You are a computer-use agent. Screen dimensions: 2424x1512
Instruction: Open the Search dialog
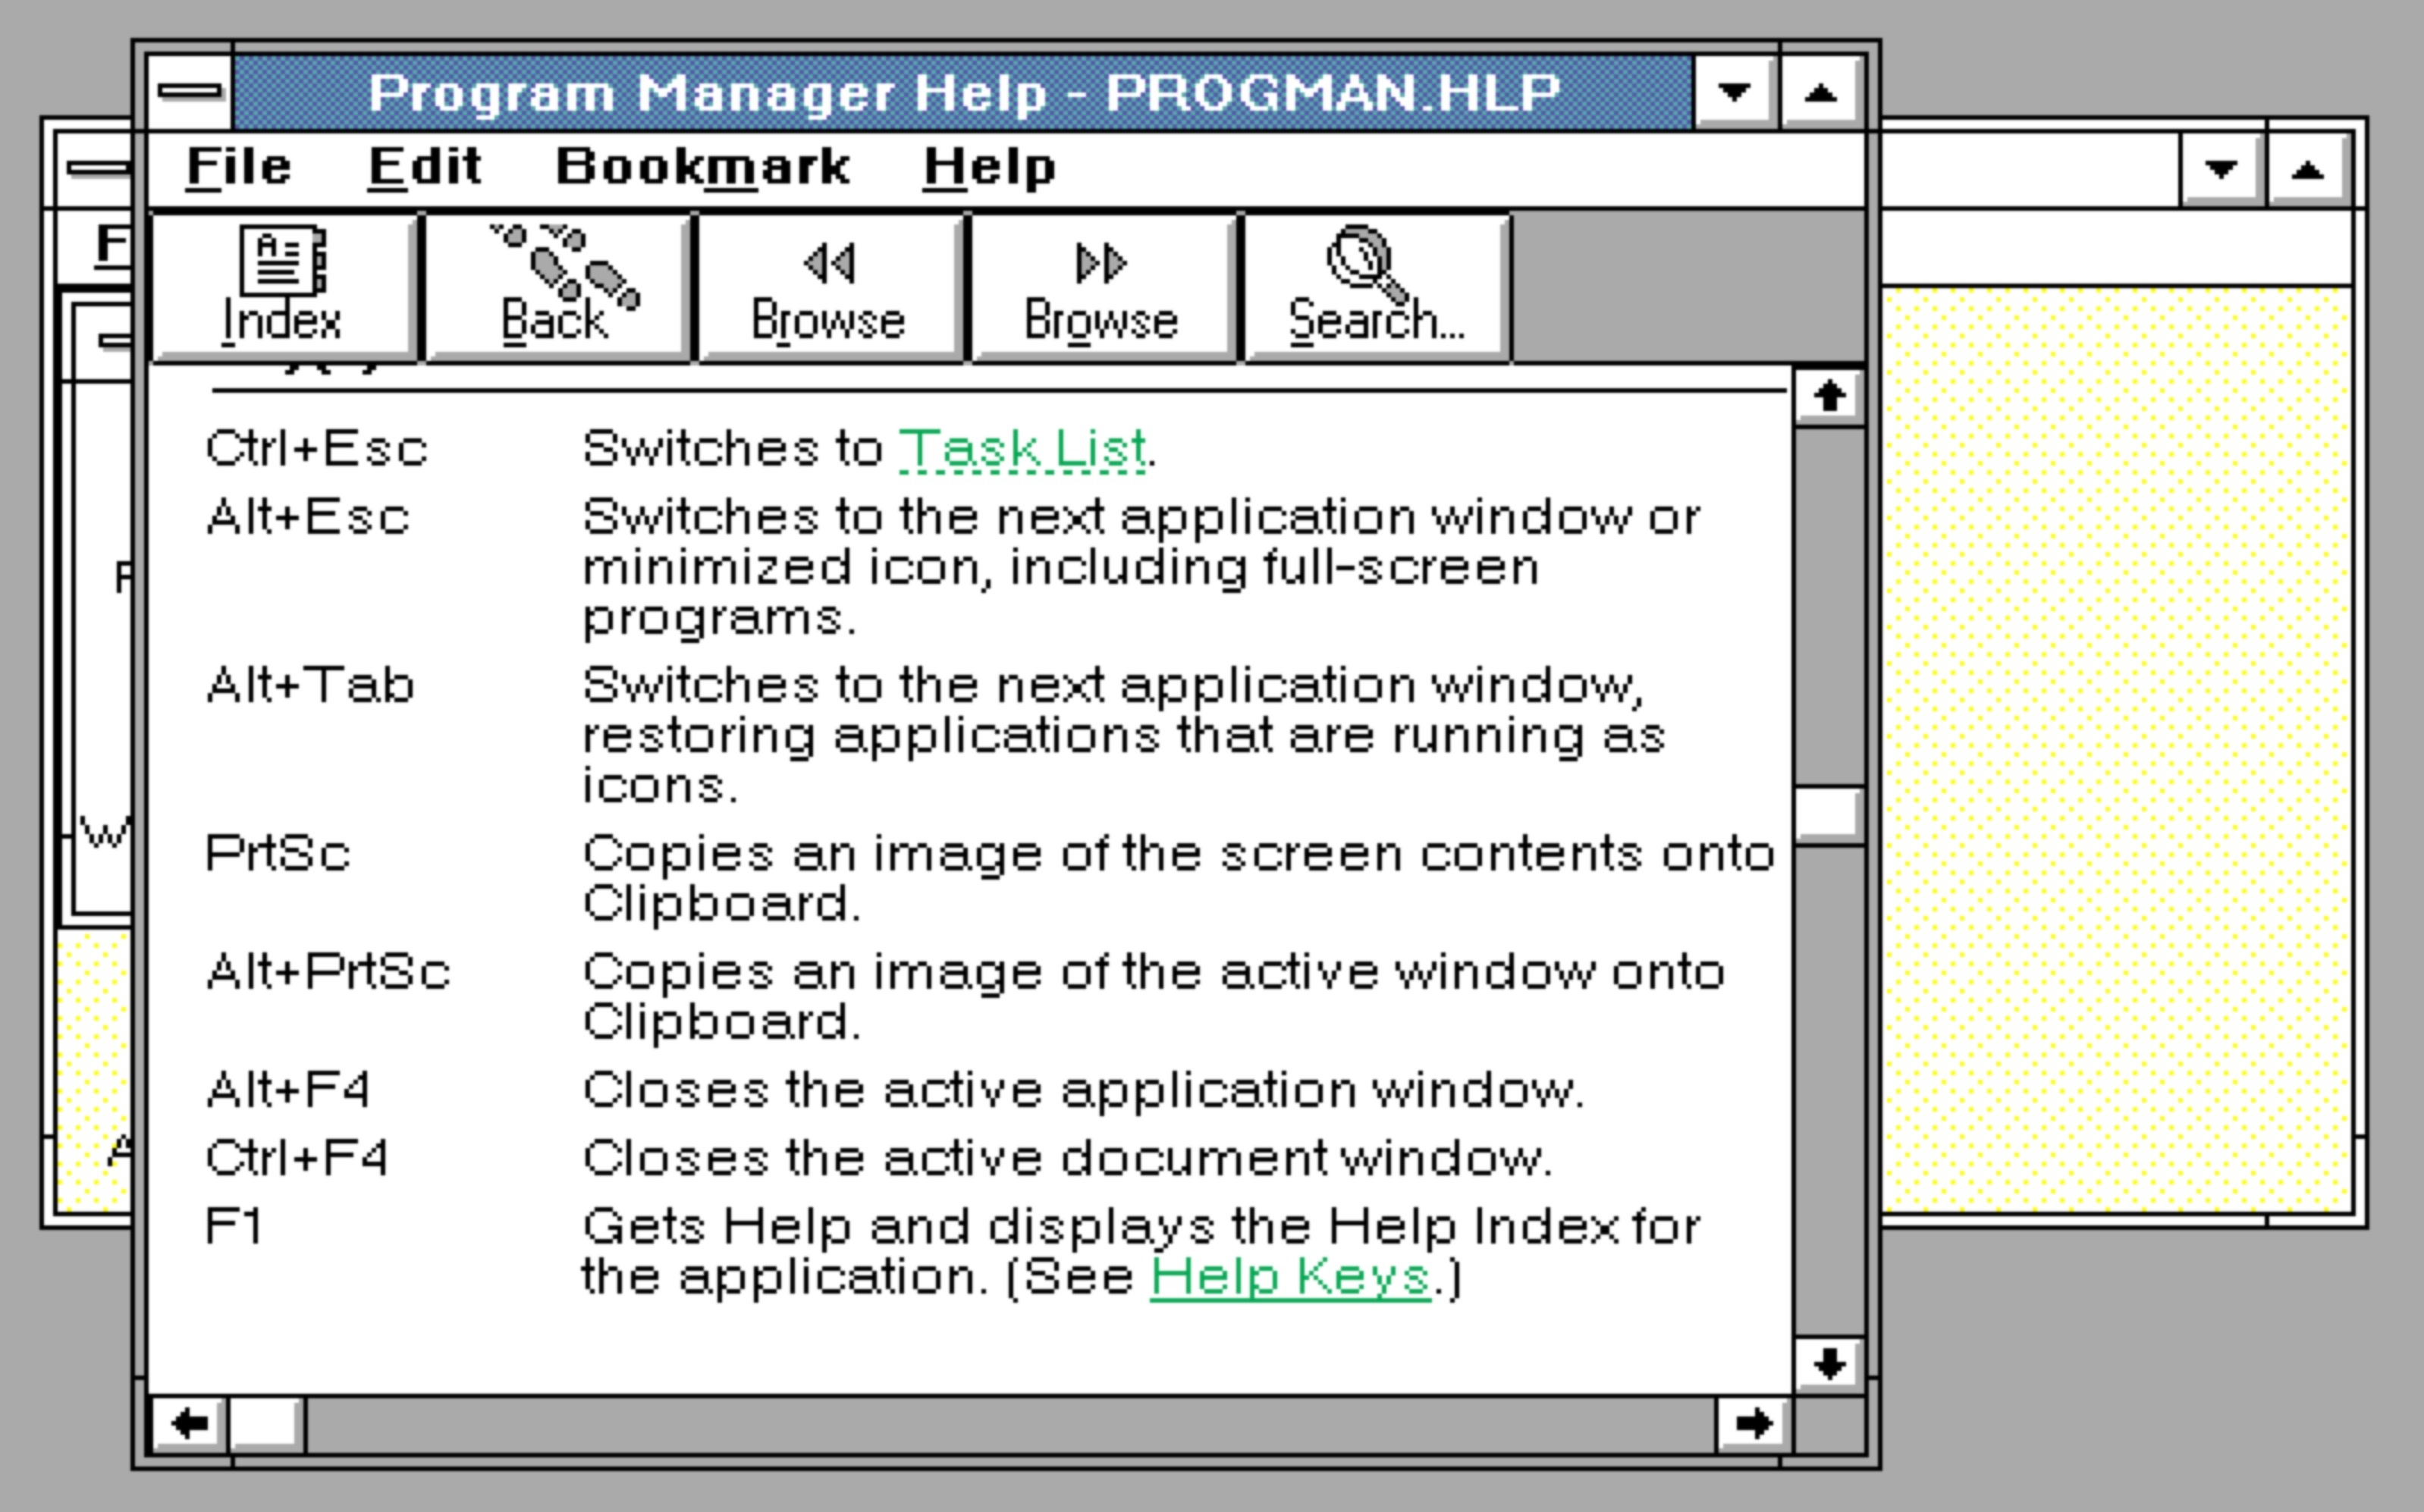1374,285
